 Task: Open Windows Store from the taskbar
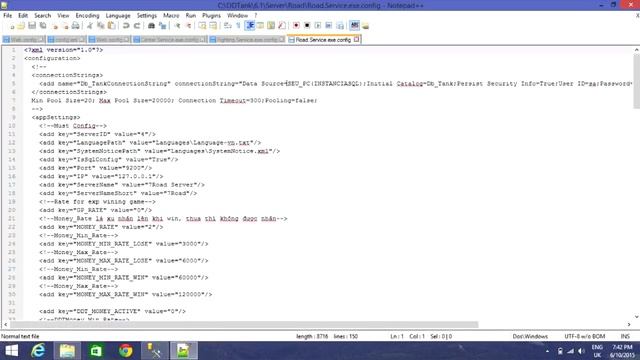pyautogui.click(x=96, y=351)
